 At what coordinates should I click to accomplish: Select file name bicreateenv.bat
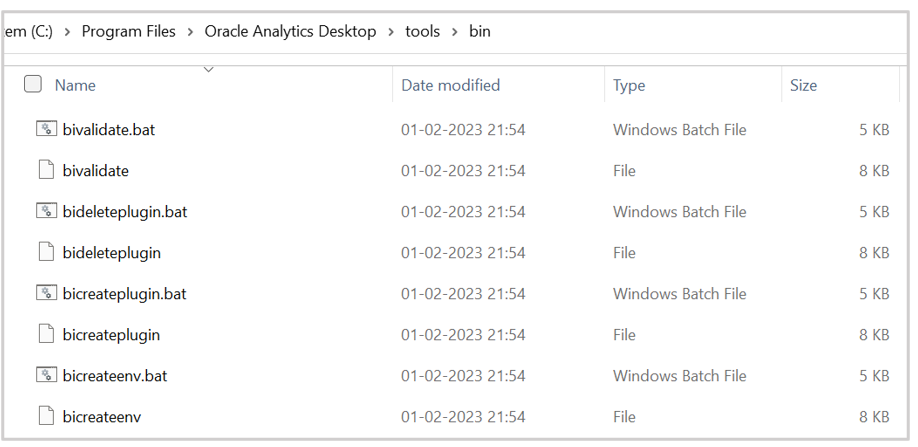(x=115, y=376)
